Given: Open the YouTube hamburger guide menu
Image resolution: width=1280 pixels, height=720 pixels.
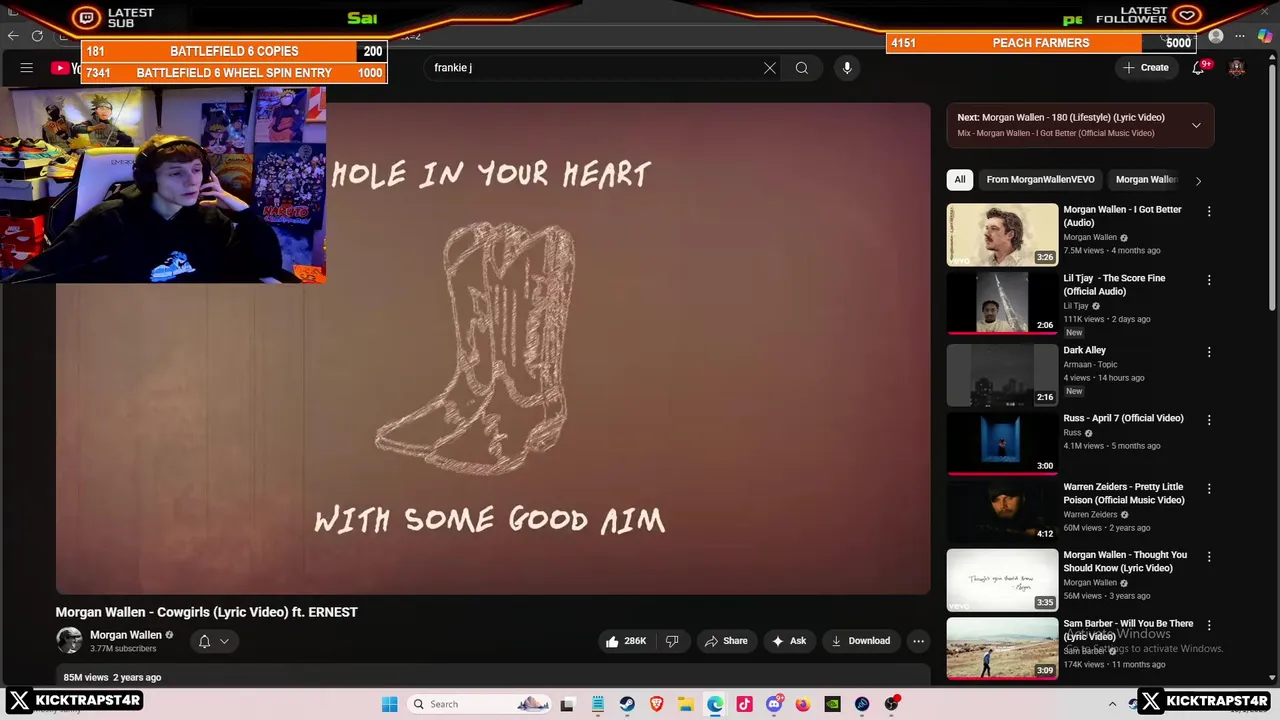Looking at the screenshot, I should [x=27, y=68].
